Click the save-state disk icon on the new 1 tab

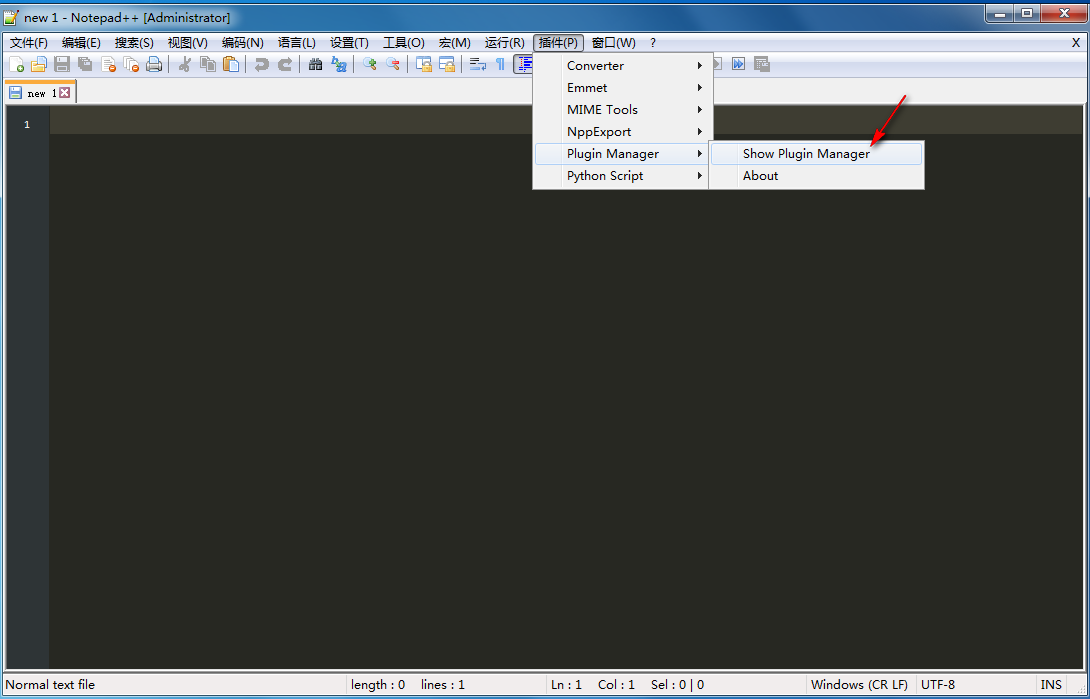coord(15,92)
